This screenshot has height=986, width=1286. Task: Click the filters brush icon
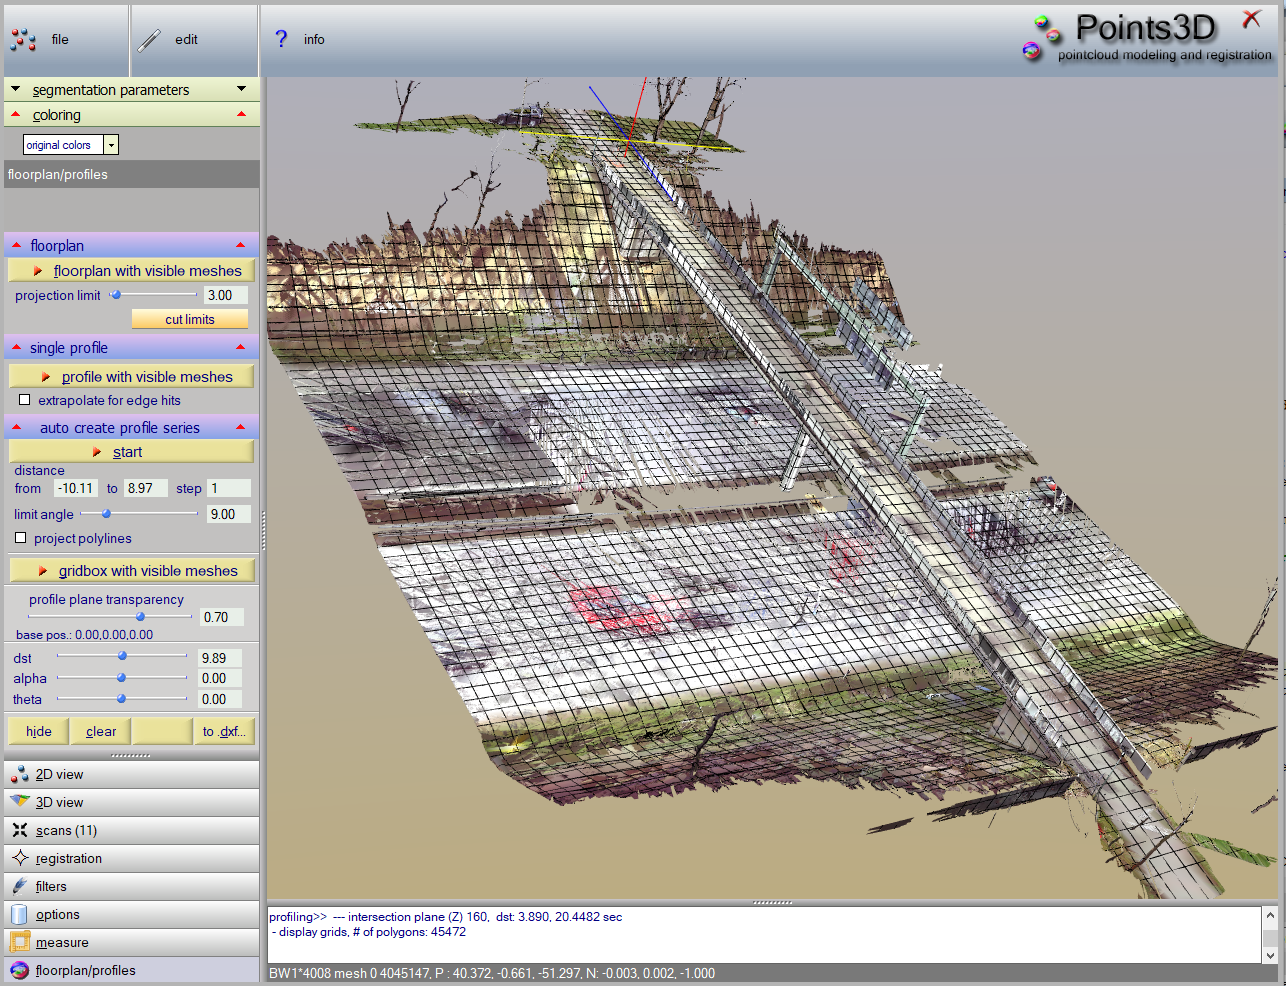(19, 886)
